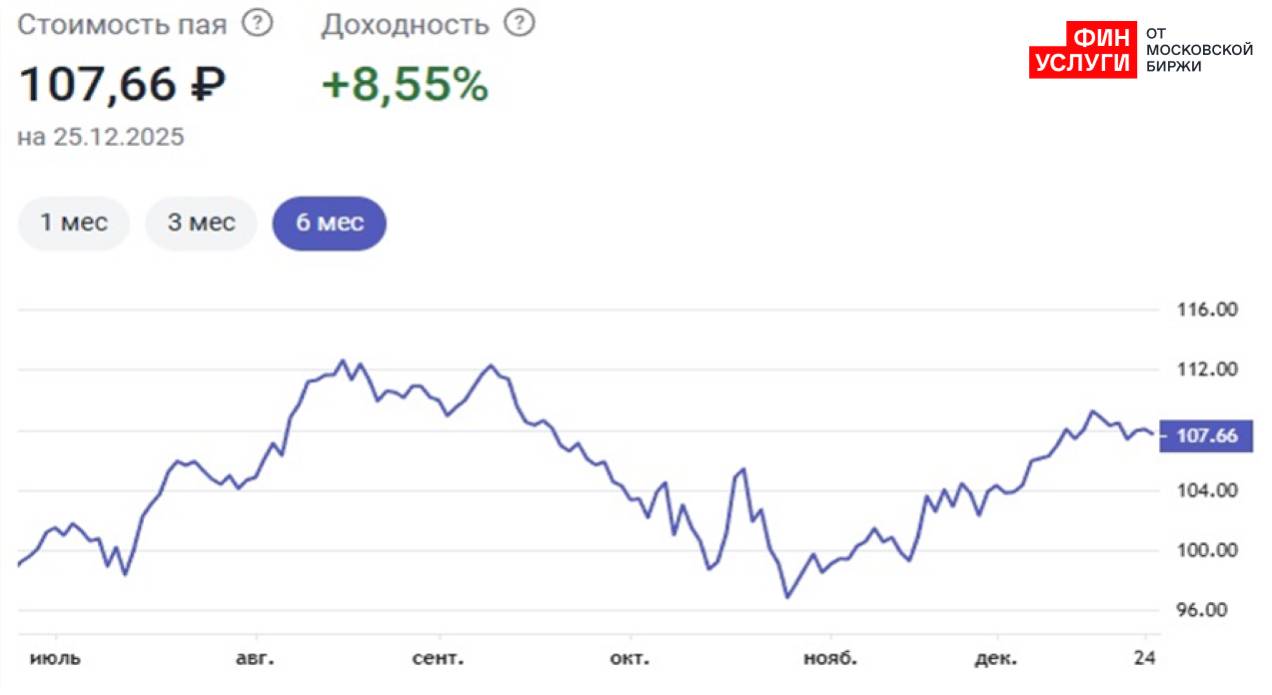1272x695 pixels.
Task: Click the help icon beside Стоимость пая
Action: point(257,24)
